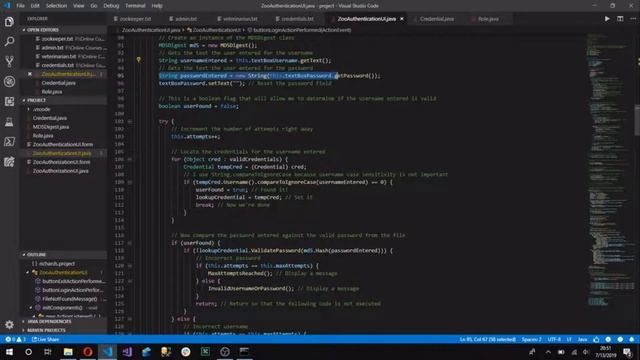Open the Selection menu
This screenshot has height=360, width=640.
(56, 6)
